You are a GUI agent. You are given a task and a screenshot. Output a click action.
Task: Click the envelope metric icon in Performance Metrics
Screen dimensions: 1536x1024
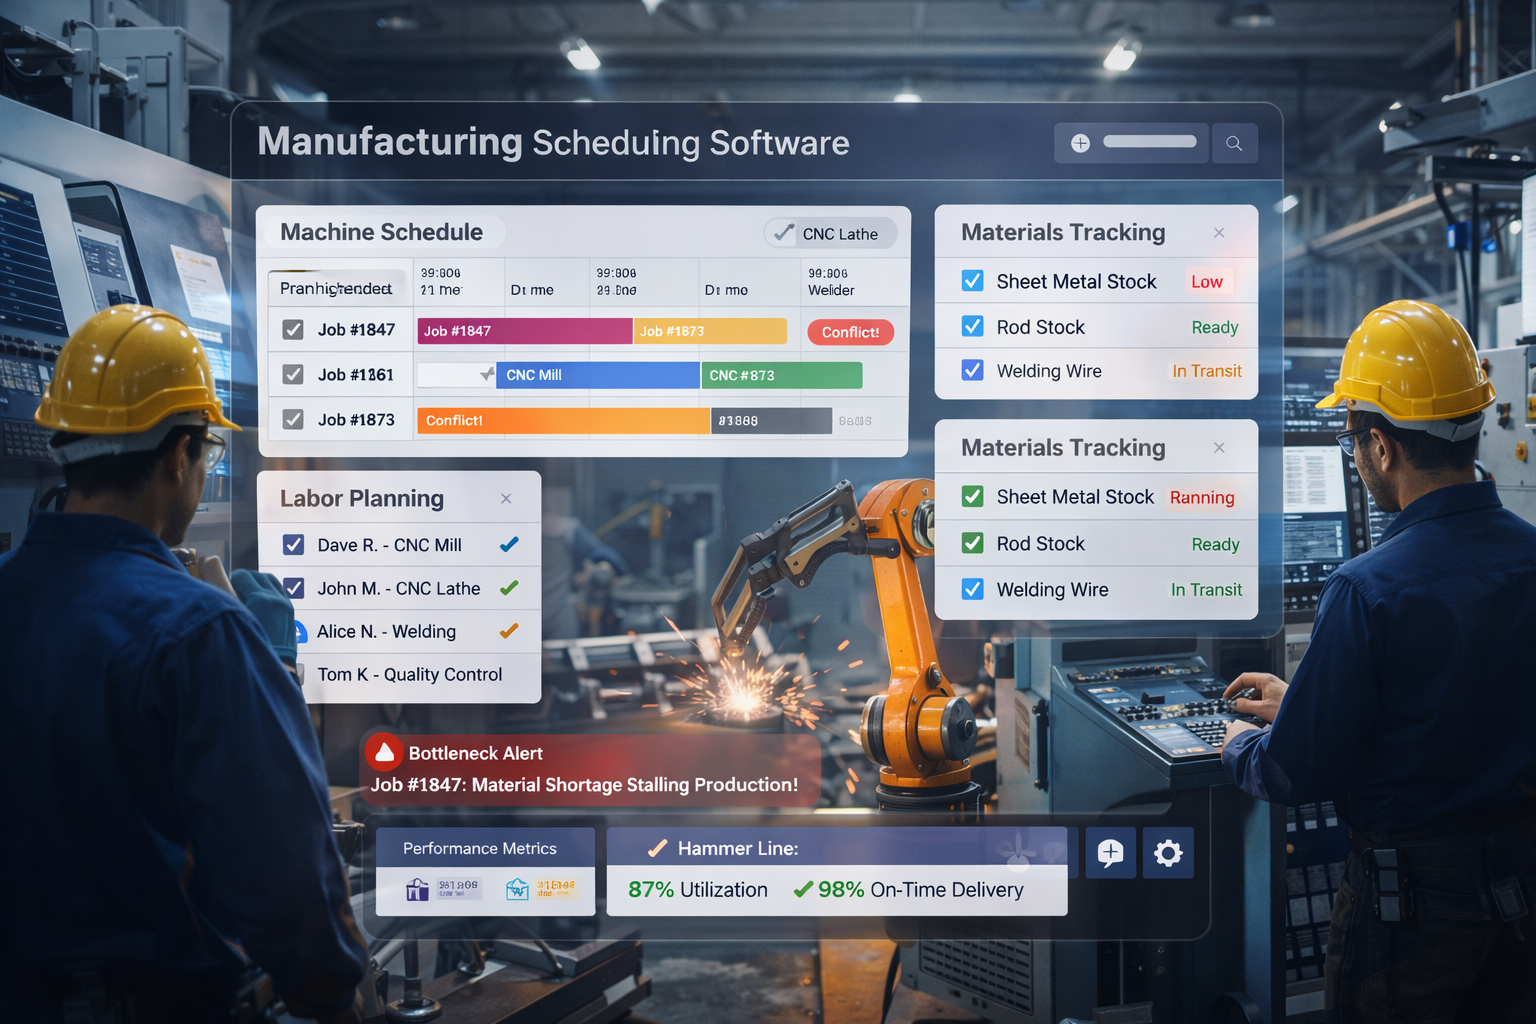519,889
